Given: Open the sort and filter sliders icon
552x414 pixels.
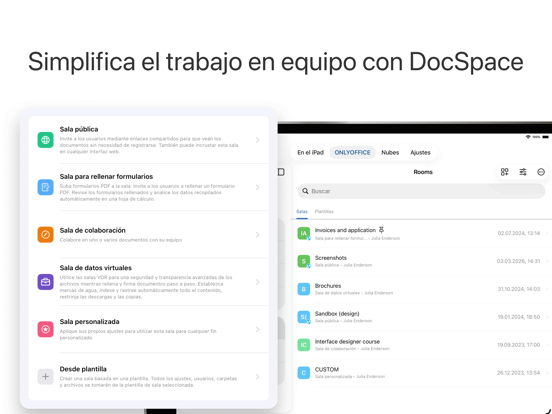Looking at the screenshot, I should tap(523, 172).
